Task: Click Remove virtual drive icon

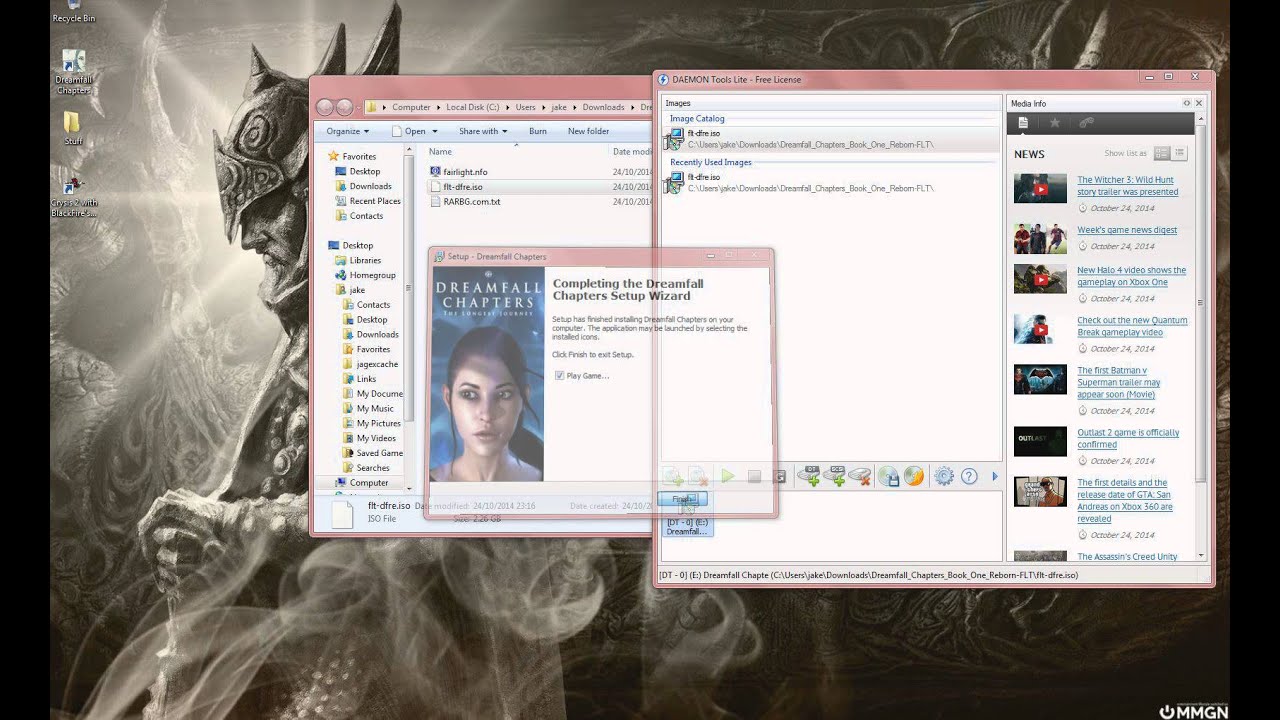Action: pyautogui.click(x=860, y=477)
